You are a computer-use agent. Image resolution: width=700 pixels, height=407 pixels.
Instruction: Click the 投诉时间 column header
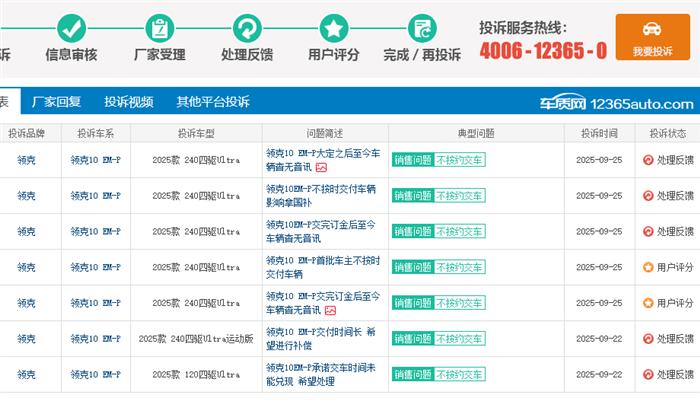[x=597, y=132]
